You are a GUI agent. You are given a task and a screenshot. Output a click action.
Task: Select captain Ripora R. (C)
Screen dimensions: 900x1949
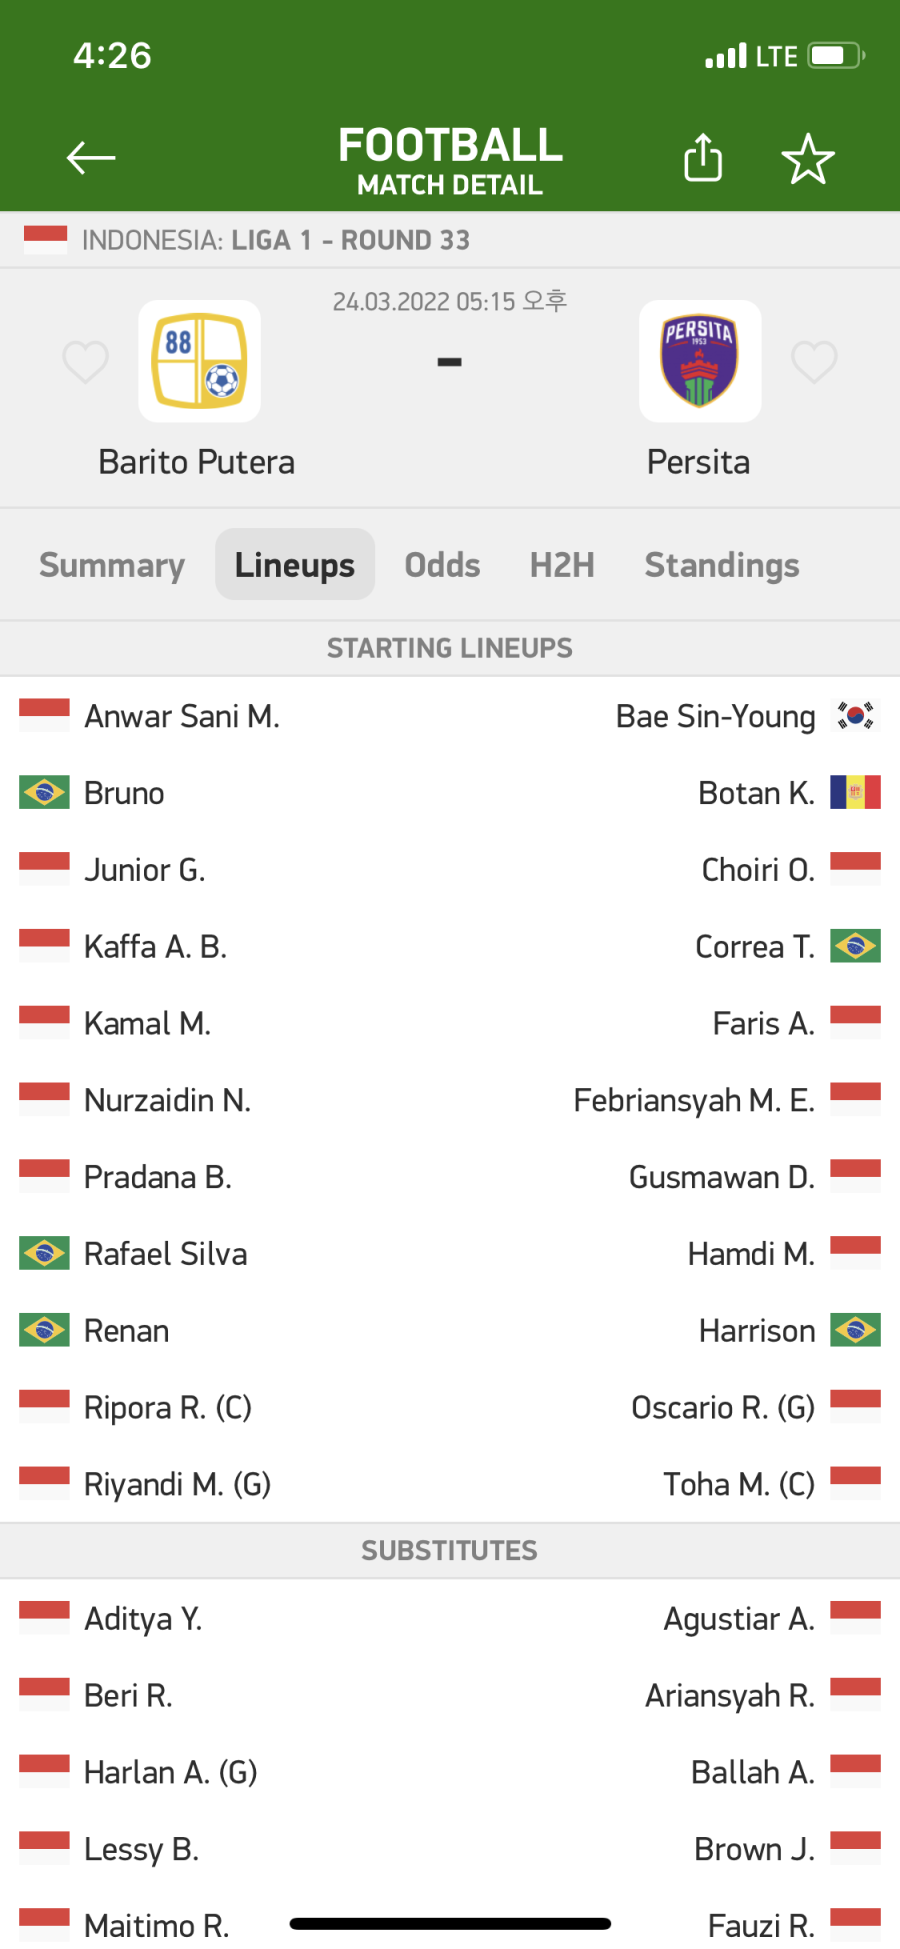(168, 1408)
